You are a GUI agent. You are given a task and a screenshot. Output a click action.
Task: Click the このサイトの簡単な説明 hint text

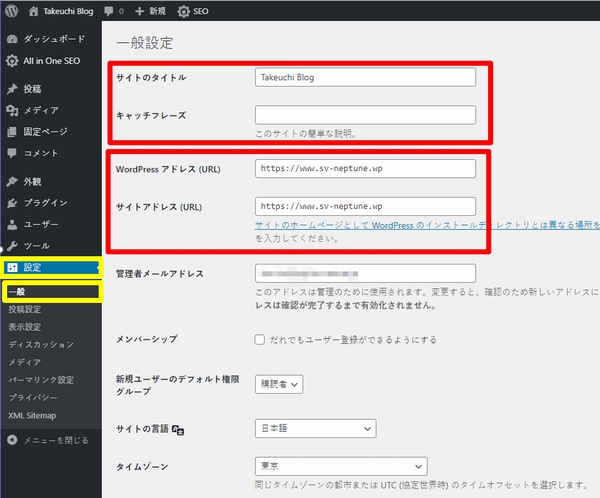306,134
